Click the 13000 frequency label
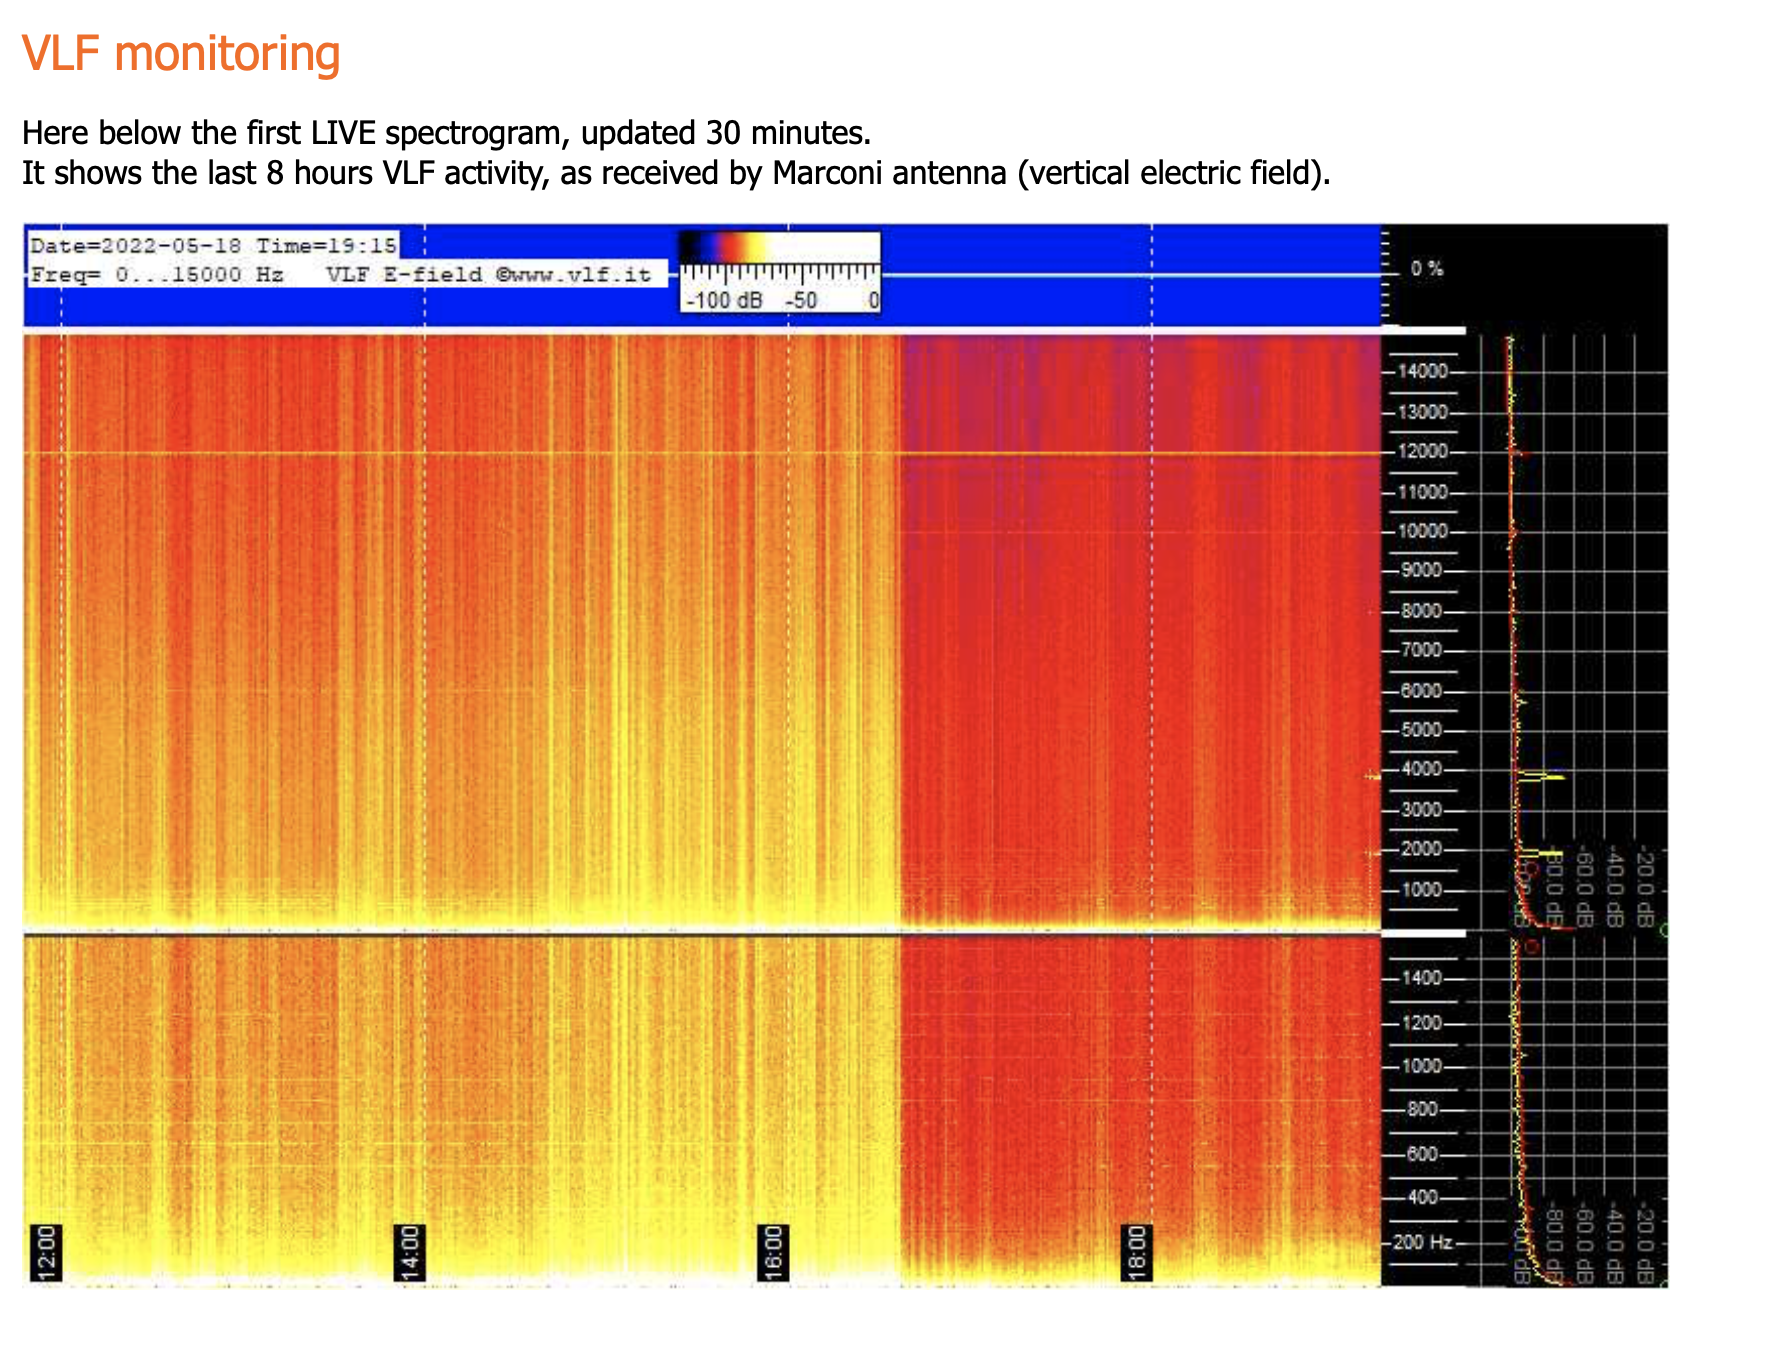 [x=1423, y=412]
